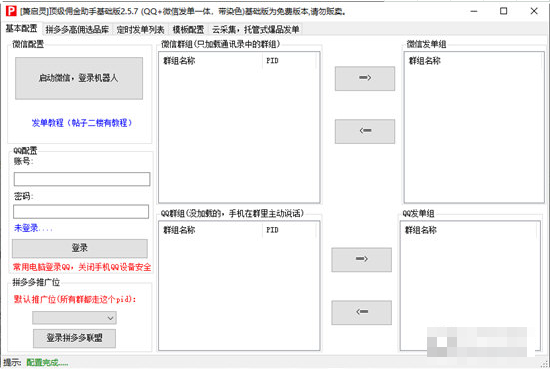Click the red P app icon in title bar
Image resolution: width=550 pixels, height=369 pixels.
coord(11,11)
